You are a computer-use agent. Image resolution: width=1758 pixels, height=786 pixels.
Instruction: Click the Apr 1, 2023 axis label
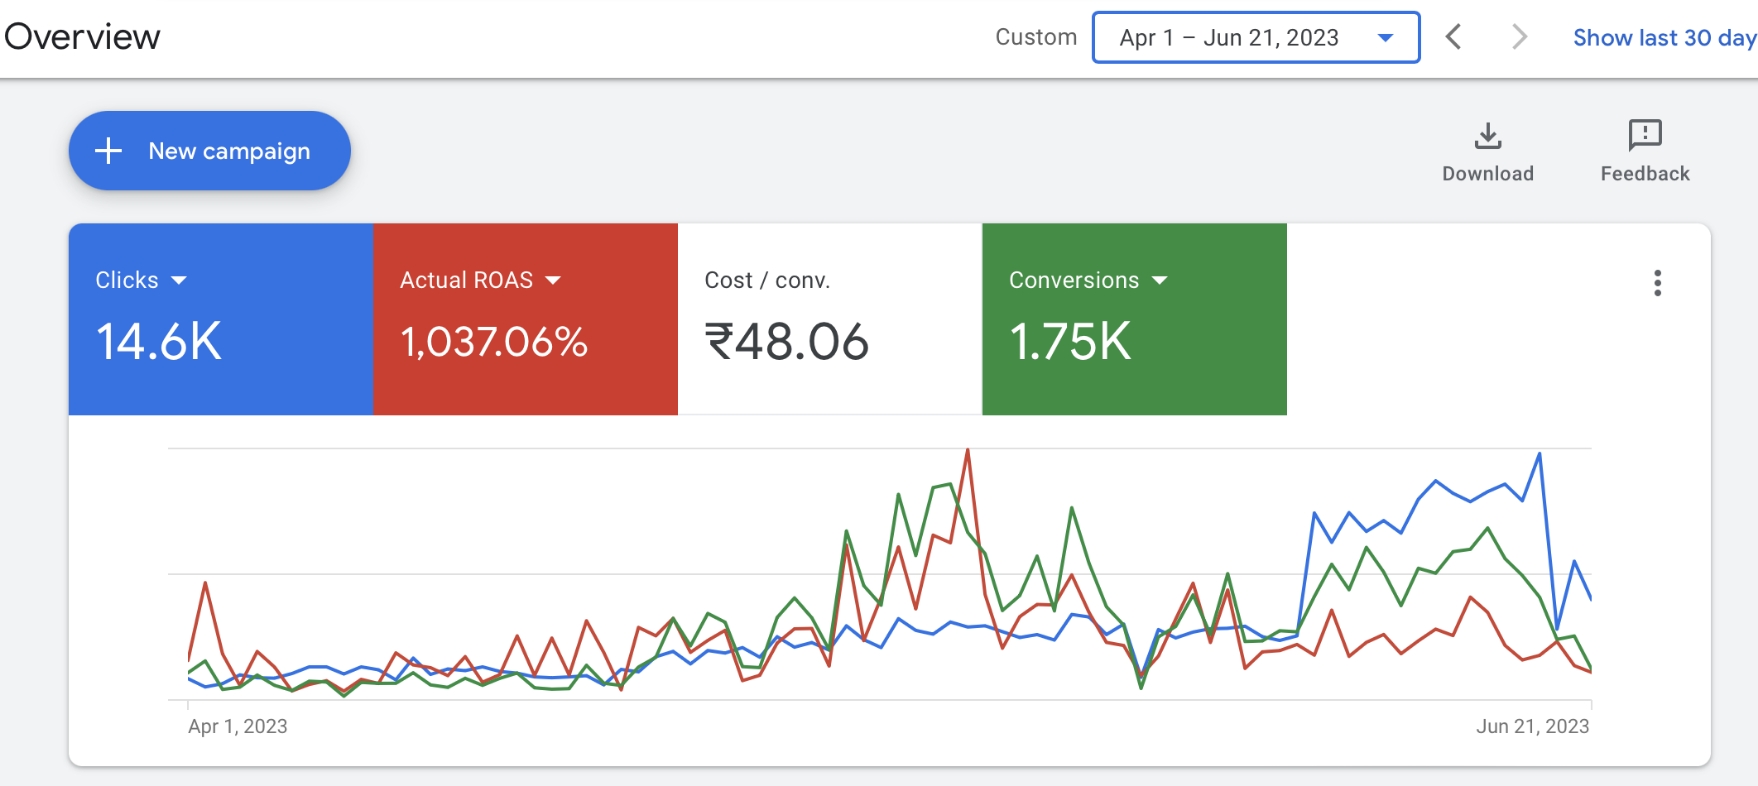click(x=238, y=726)
